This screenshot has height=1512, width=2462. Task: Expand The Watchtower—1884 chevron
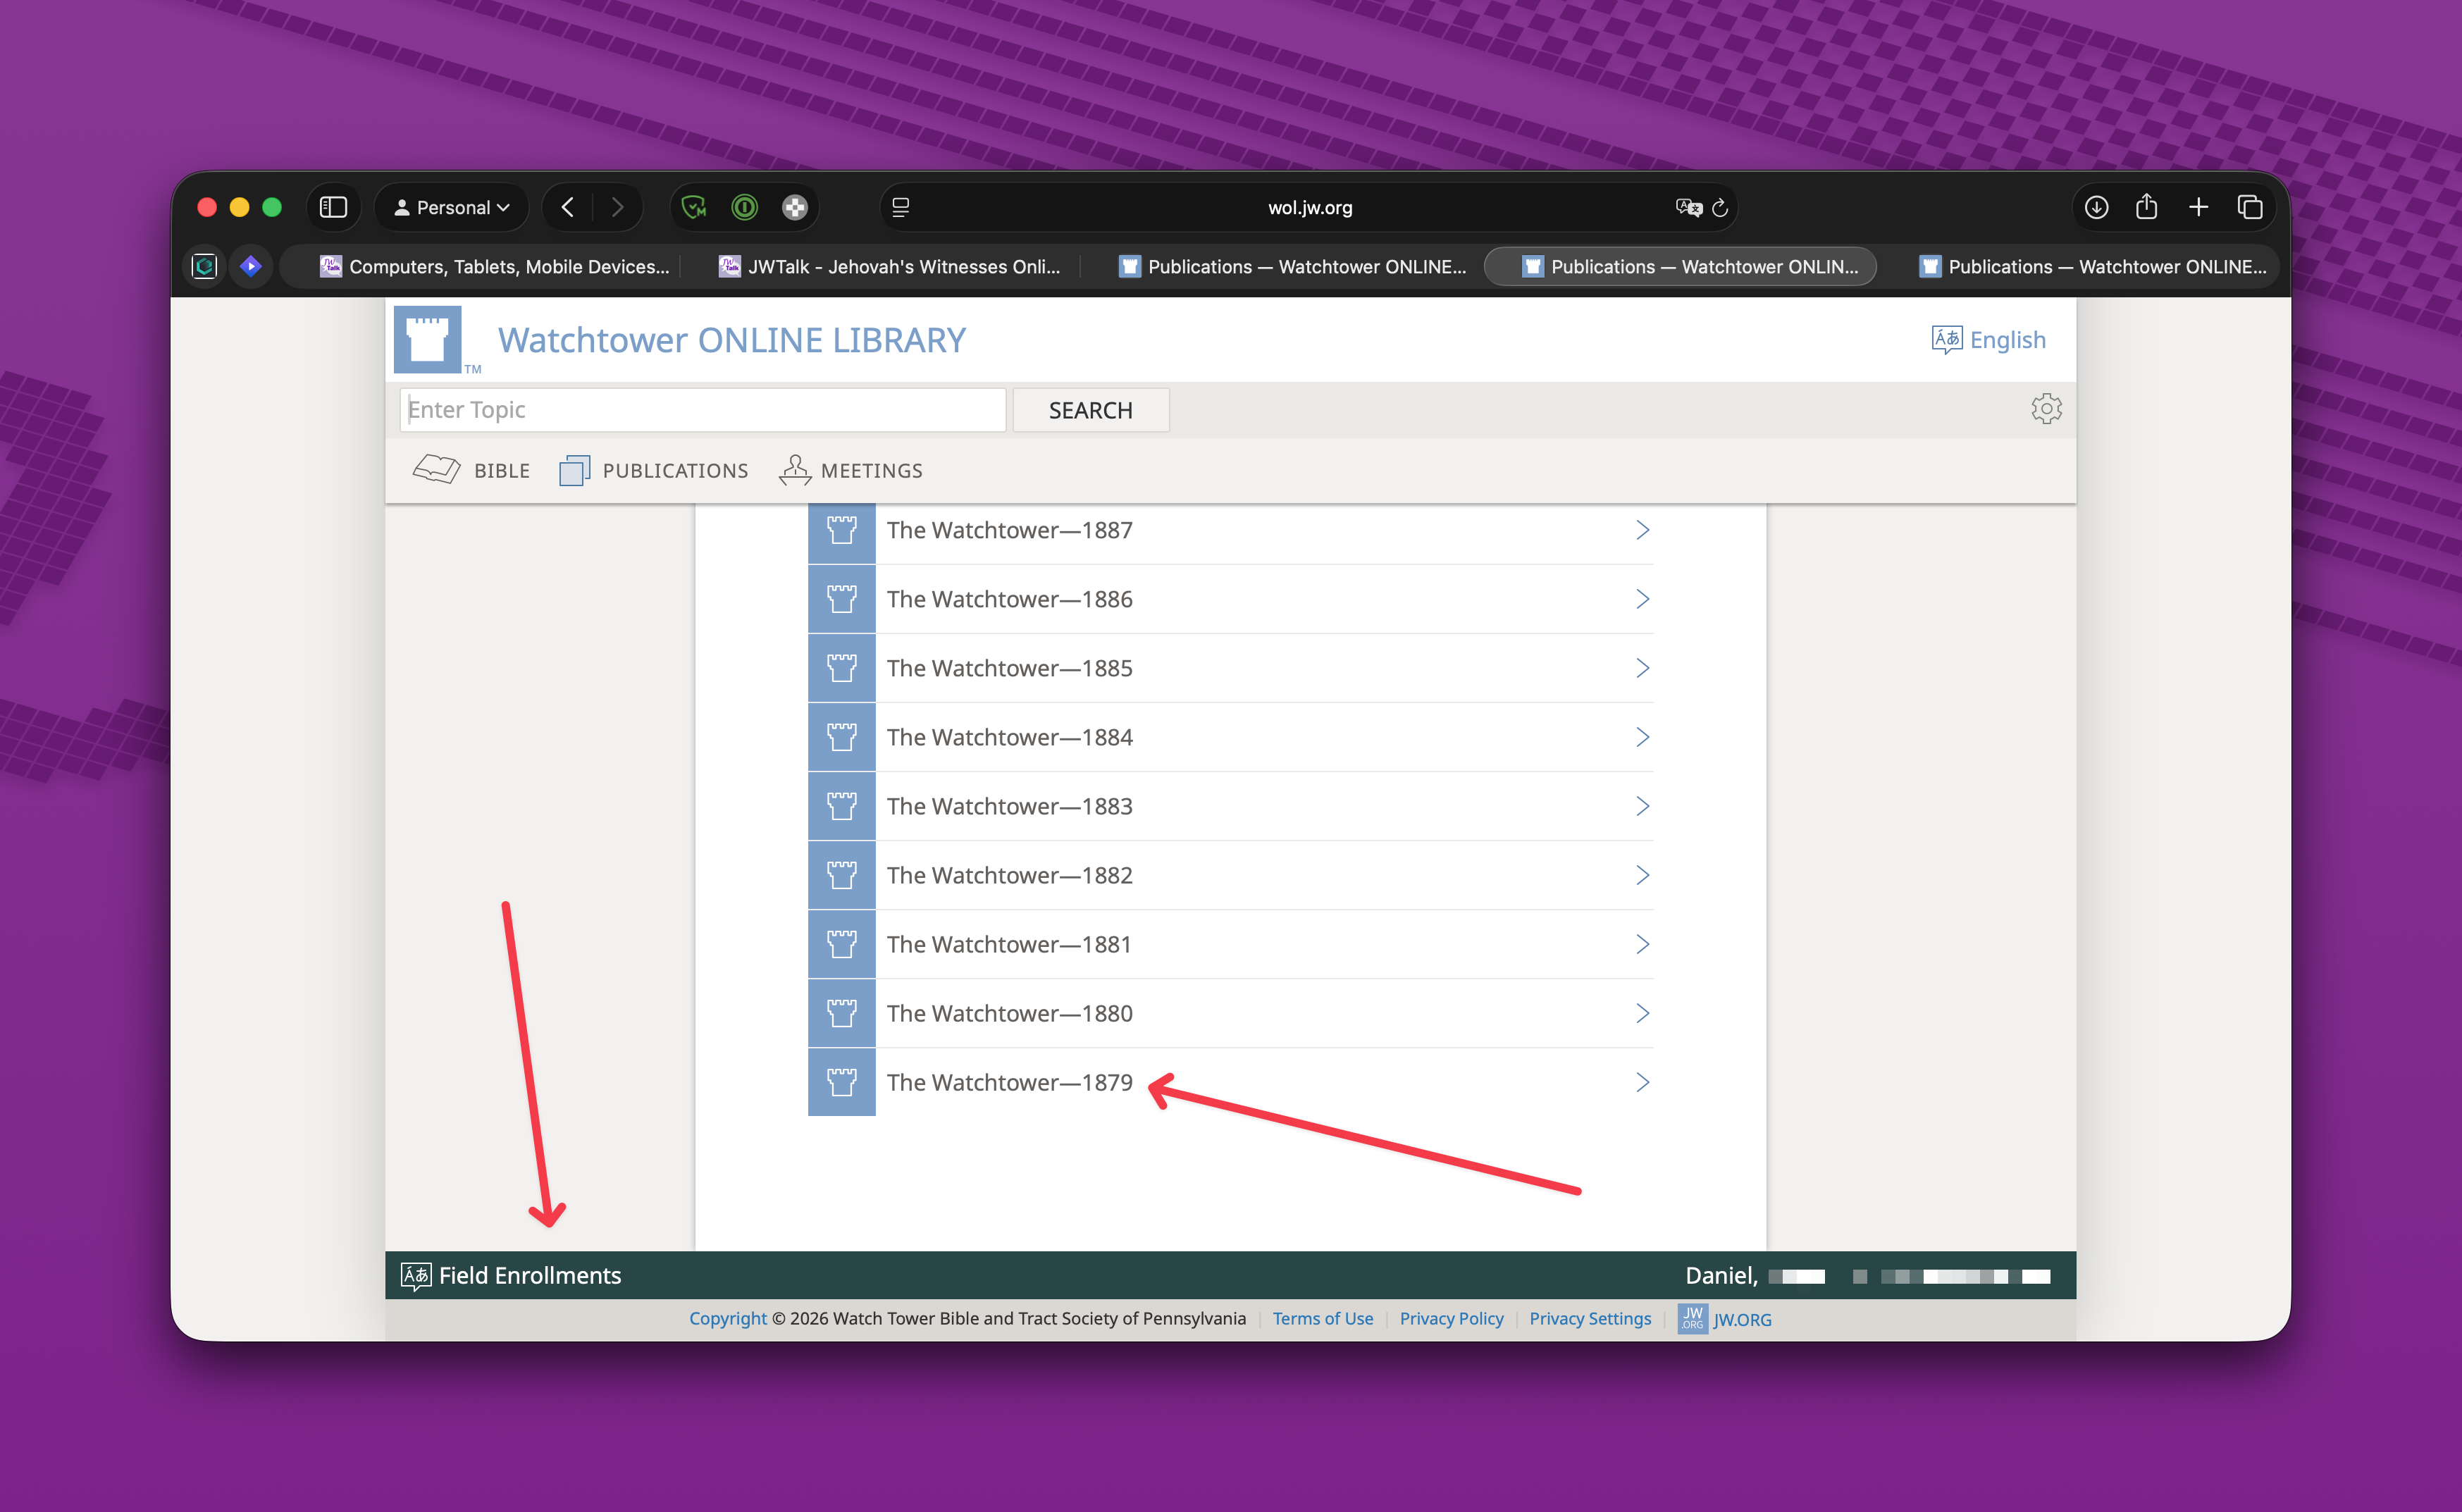click(x=1642, y=737)
